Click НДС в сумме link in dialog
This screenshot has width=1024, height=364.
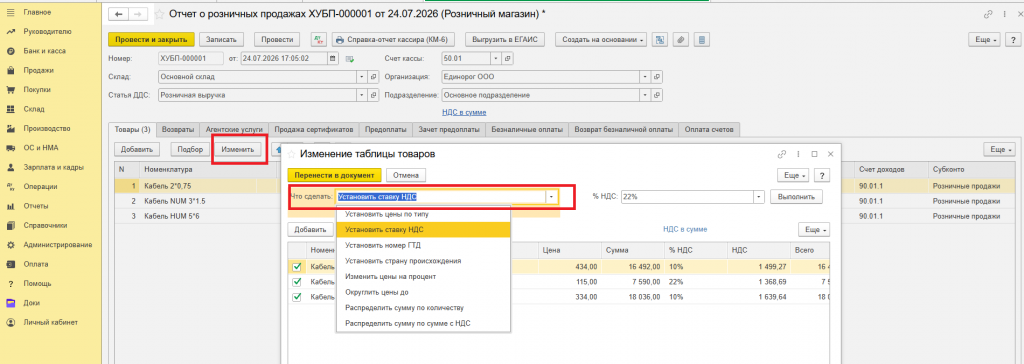(684, 229)
